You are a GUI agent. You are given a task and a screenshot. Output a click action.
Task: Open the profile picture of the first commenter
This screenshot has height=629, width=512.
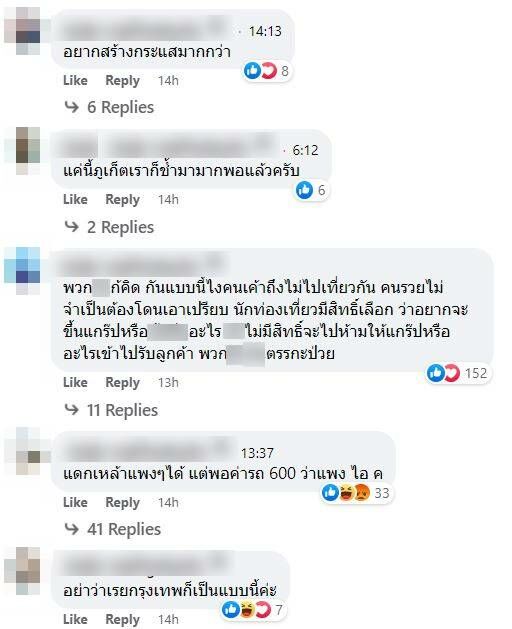(x=22, y=30)
